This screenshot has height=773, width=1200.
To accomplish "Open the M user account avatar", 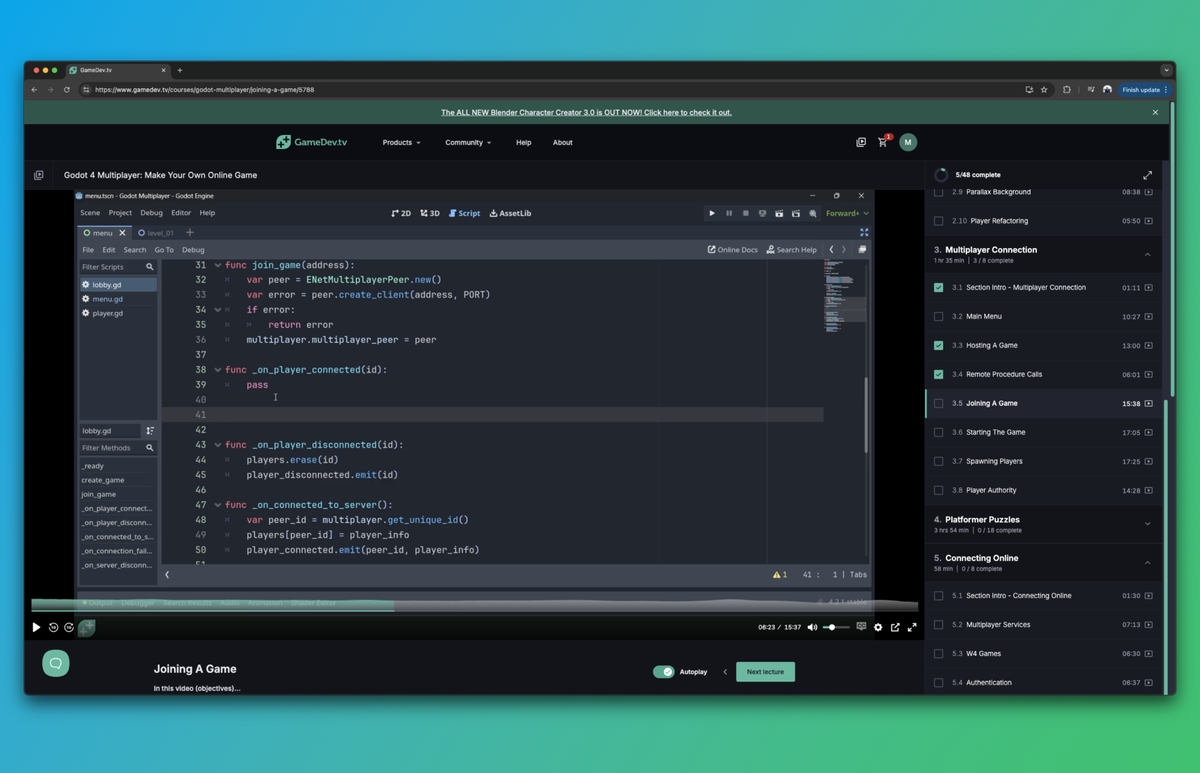I will click(x=908, y=142).
